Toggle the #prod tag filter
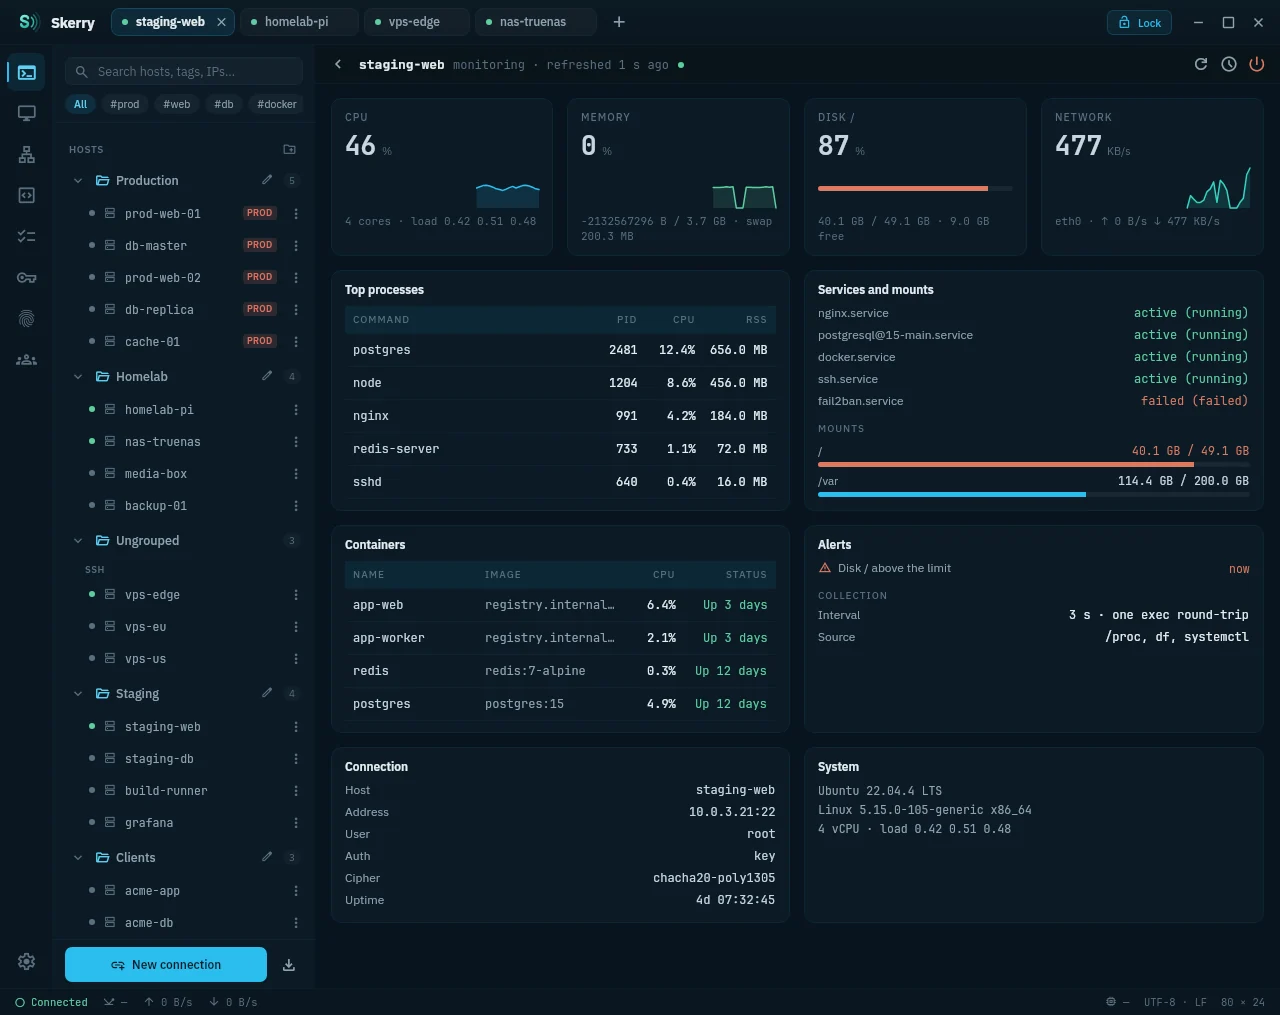1280x1015 pixels. pyautogui.click(x=125, y=104)
